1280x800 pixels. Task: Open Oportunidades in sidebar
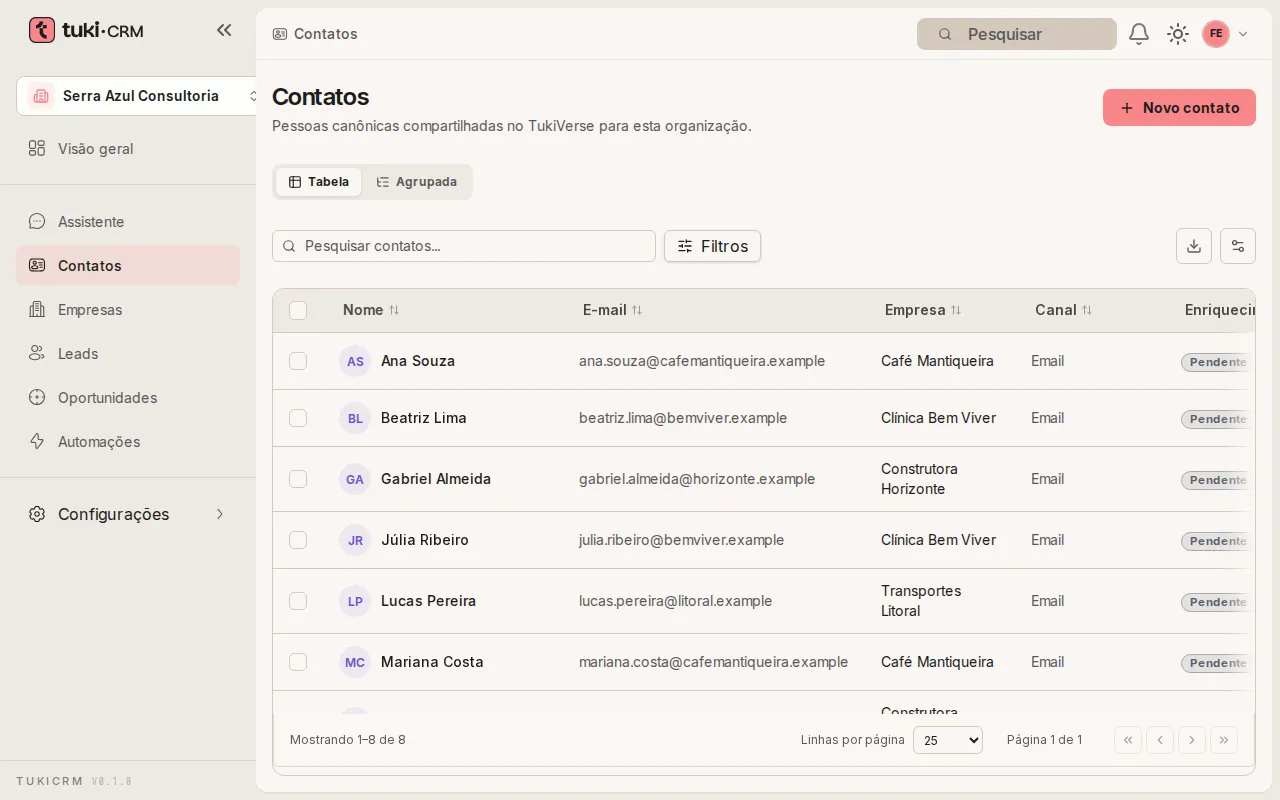click(128, 398)
